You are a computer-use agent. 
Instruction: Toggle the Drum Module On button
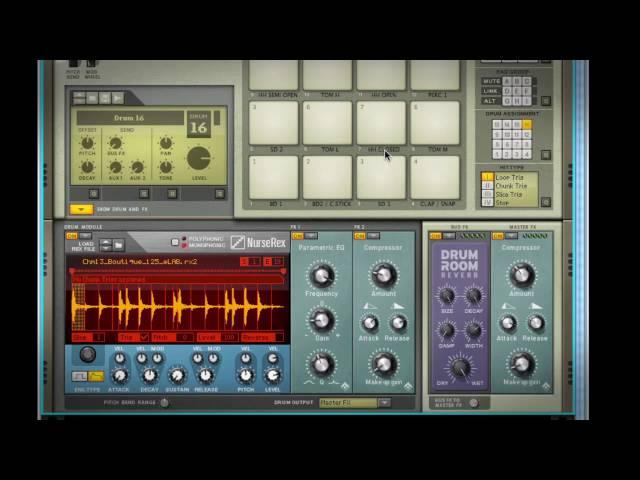tap(71, 235)
